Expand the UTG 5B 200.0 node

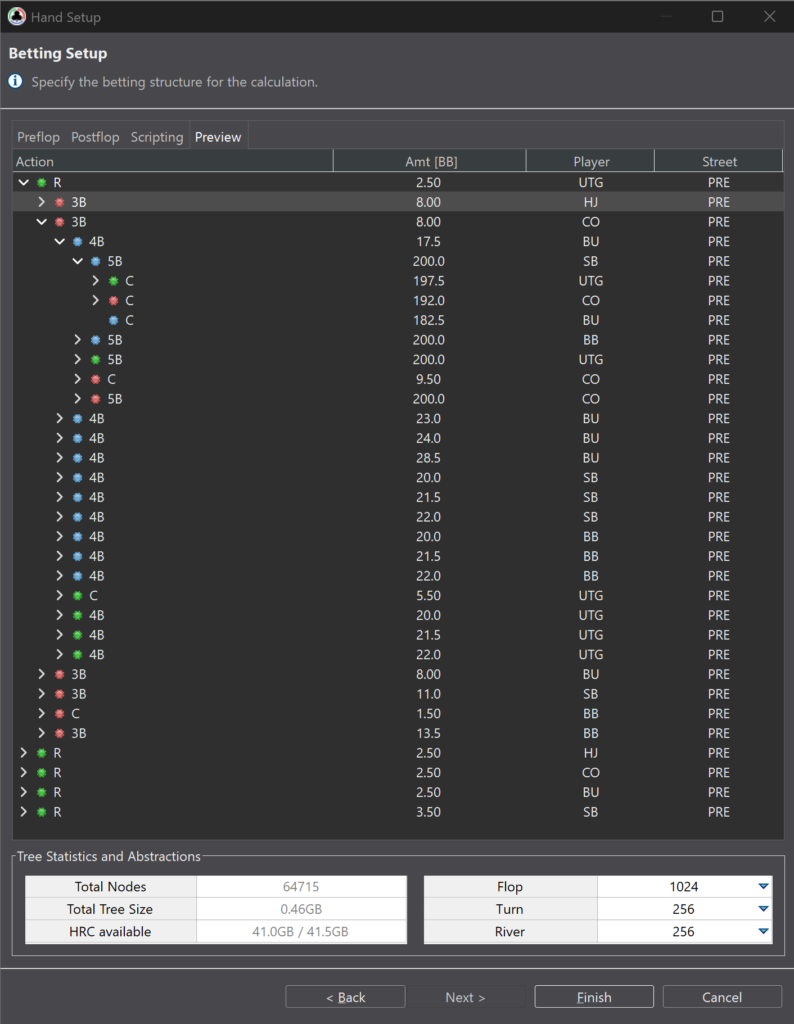pos(78,359)
